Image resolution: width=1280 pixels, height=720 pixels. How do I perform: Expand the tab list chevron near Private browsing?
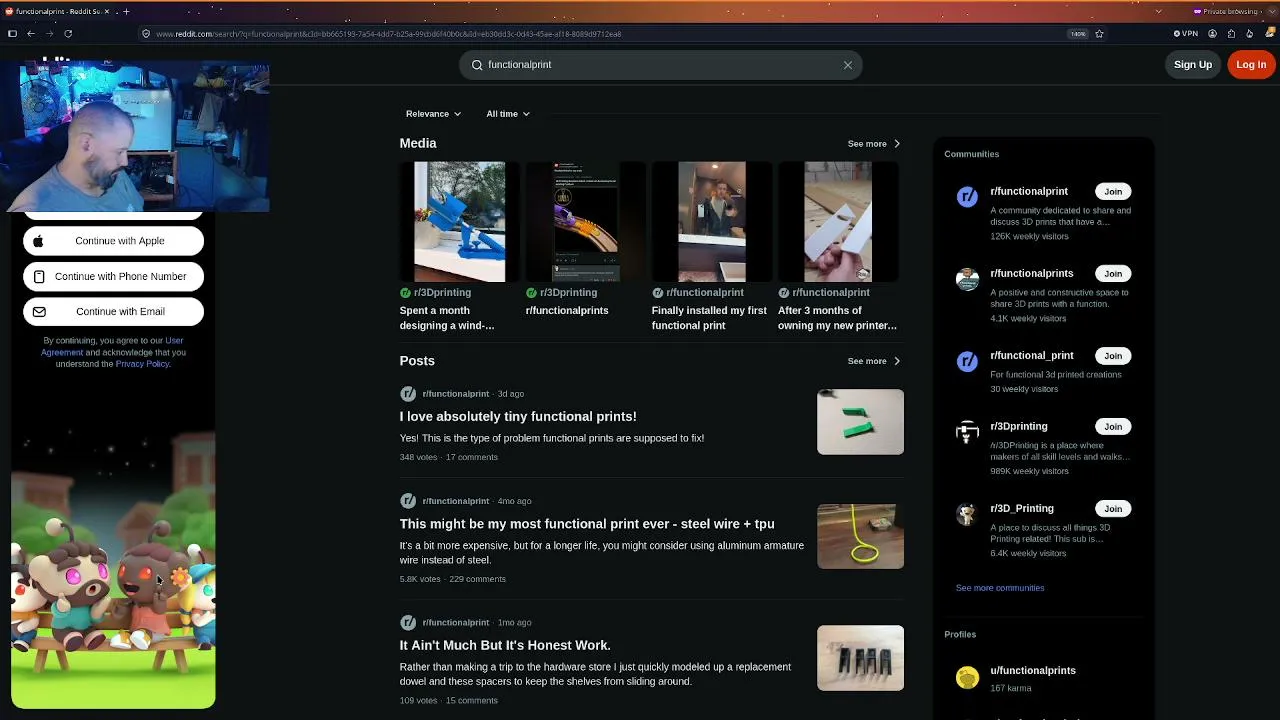point(1158,11)
